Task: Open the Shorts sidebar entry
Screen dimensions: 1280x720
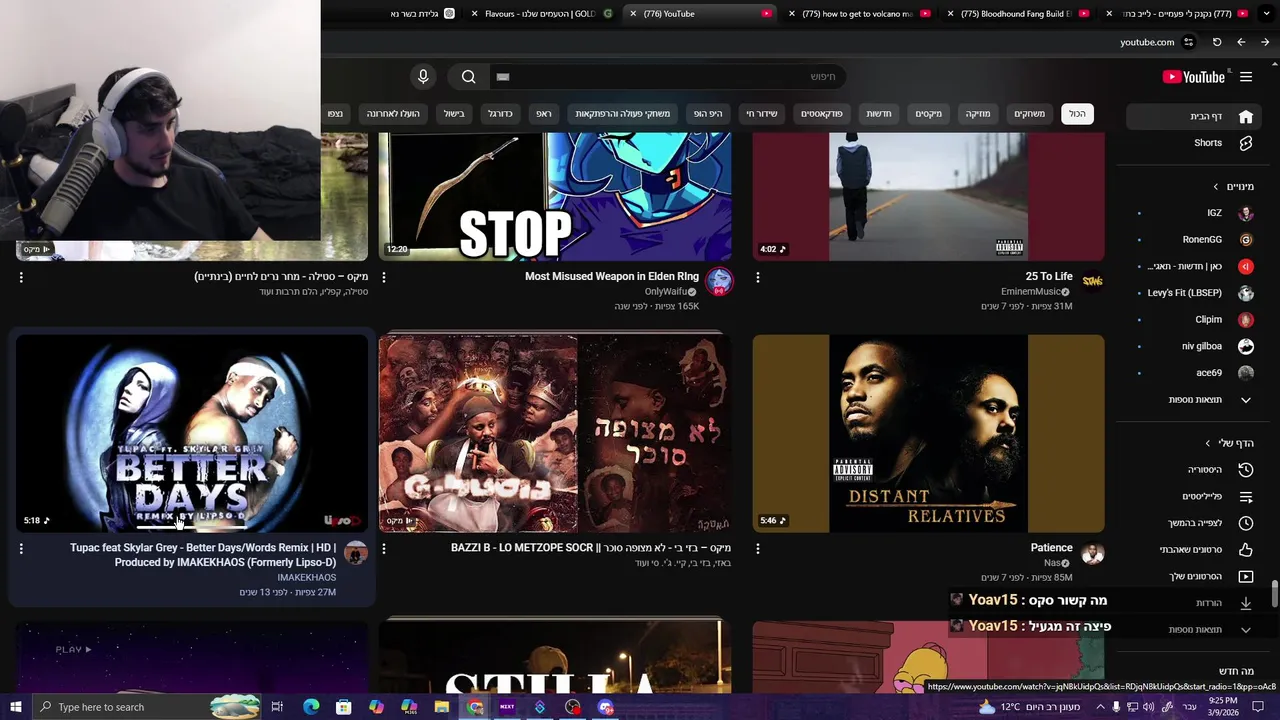Action: pos(1192,143)
